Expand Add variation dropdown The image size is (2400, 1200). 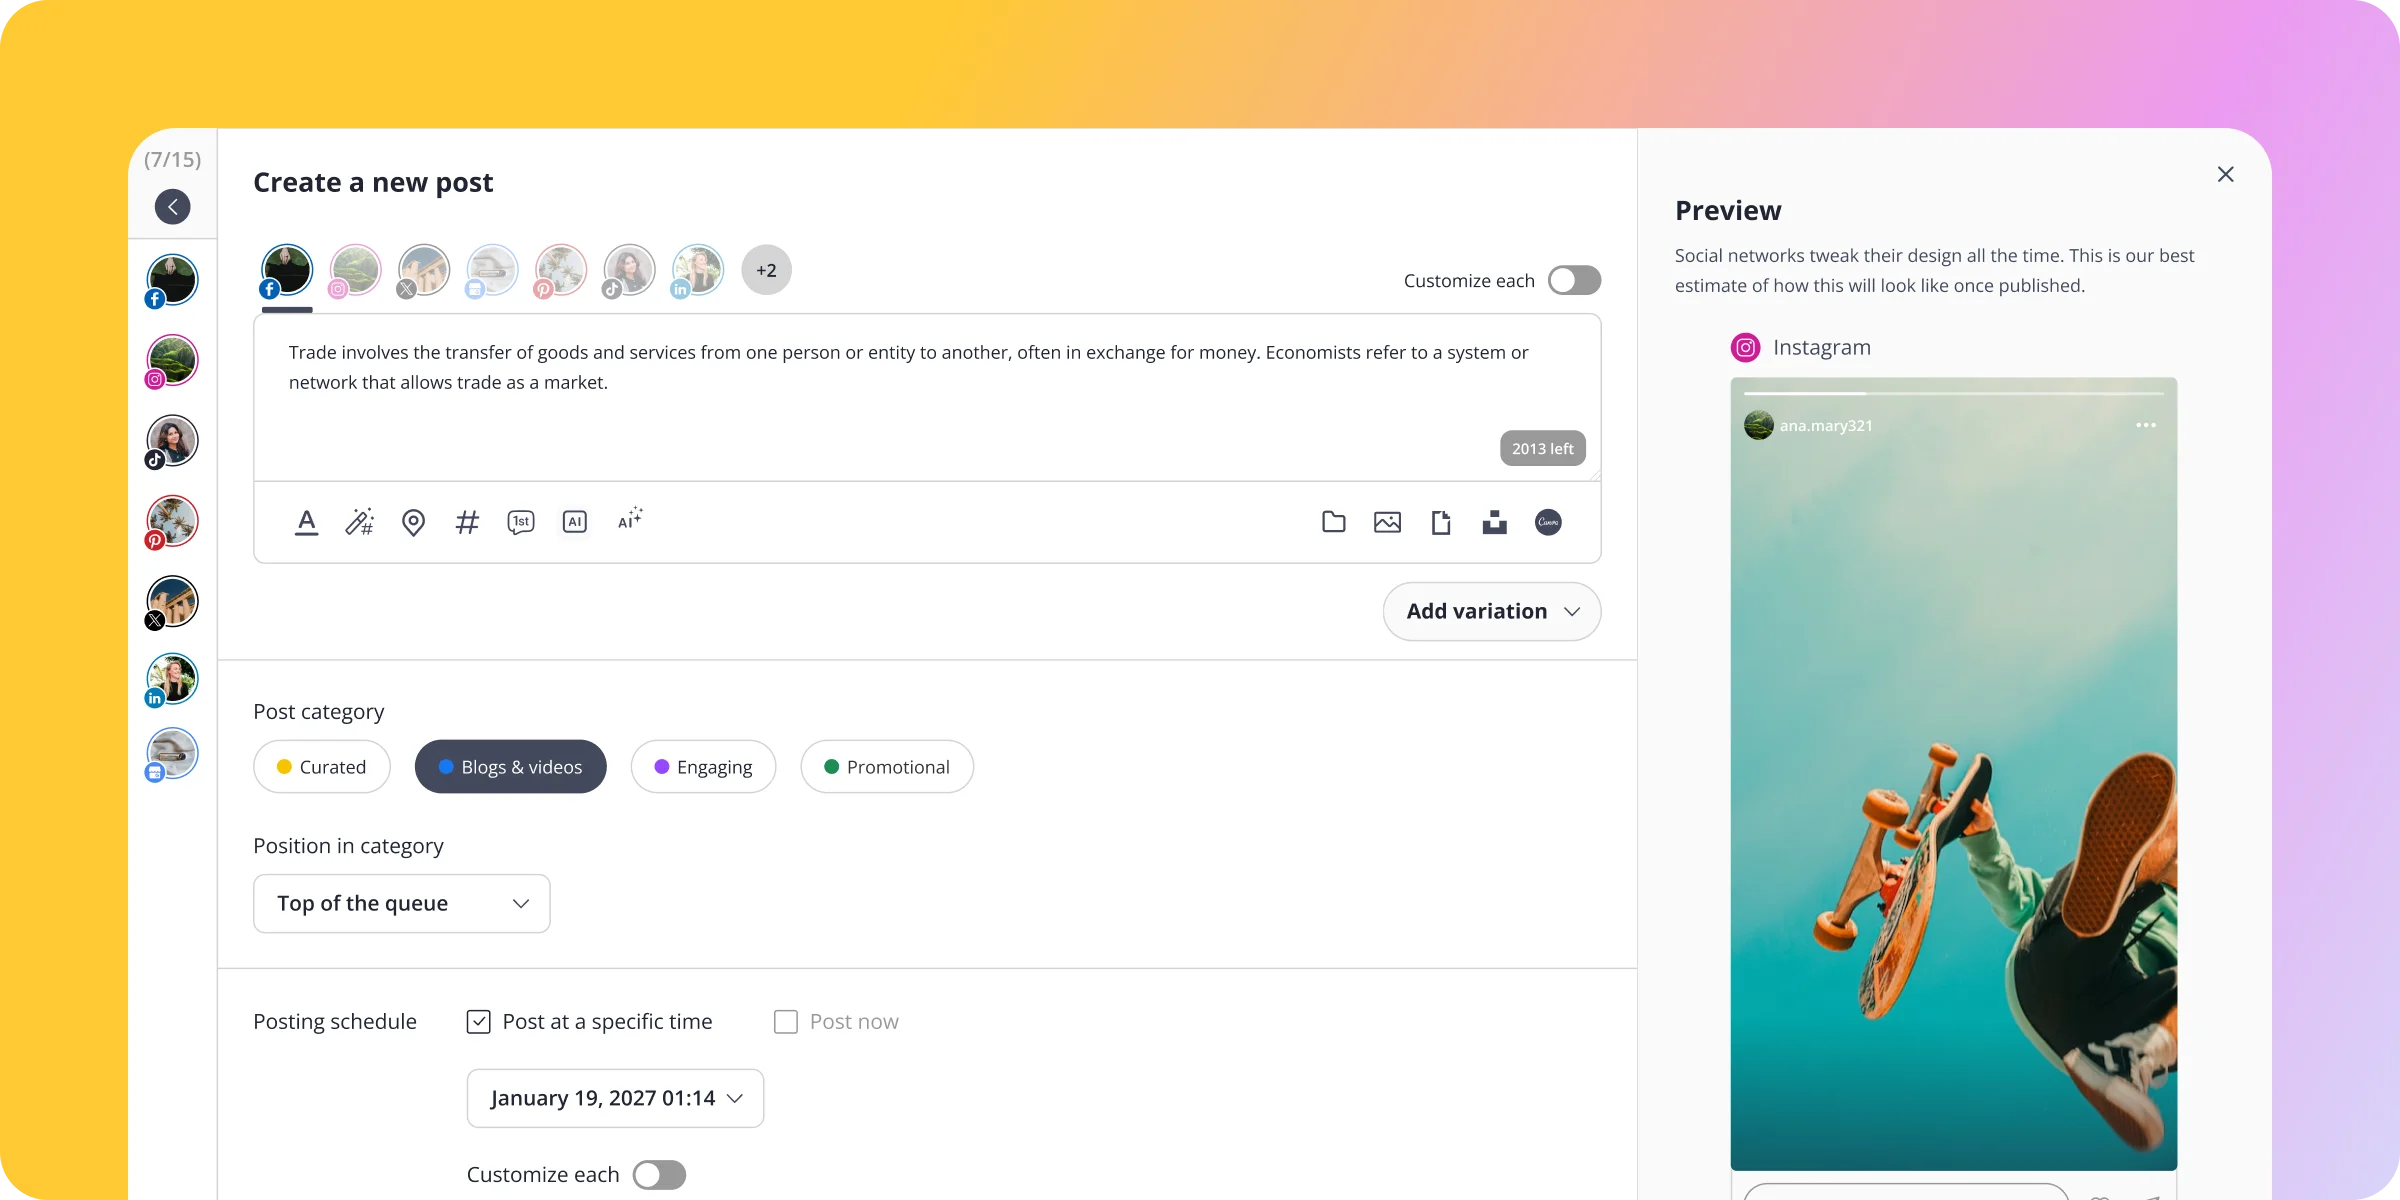[x=1492, y=611]
